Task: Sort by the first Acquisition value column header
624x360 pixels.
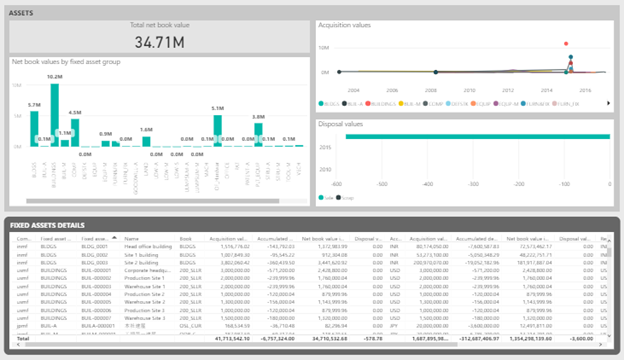Action: pos(228,239)
